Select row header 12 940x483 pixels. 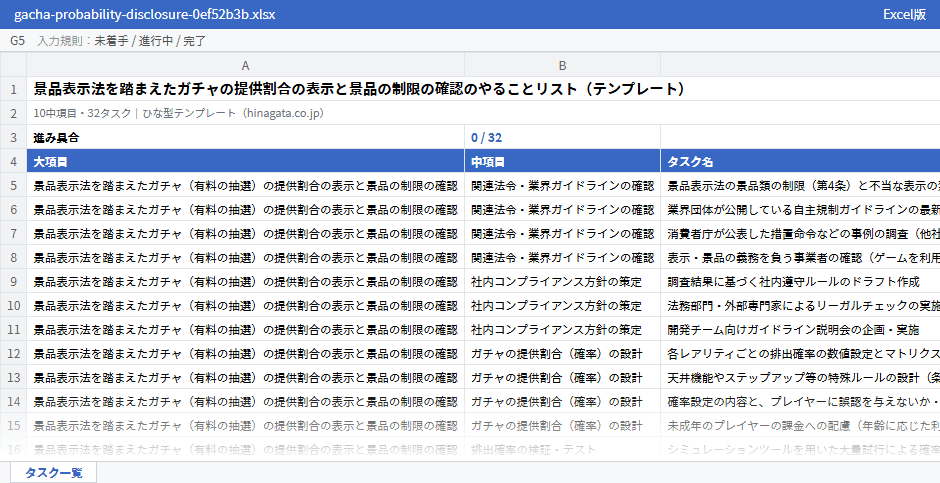[13, 354]
